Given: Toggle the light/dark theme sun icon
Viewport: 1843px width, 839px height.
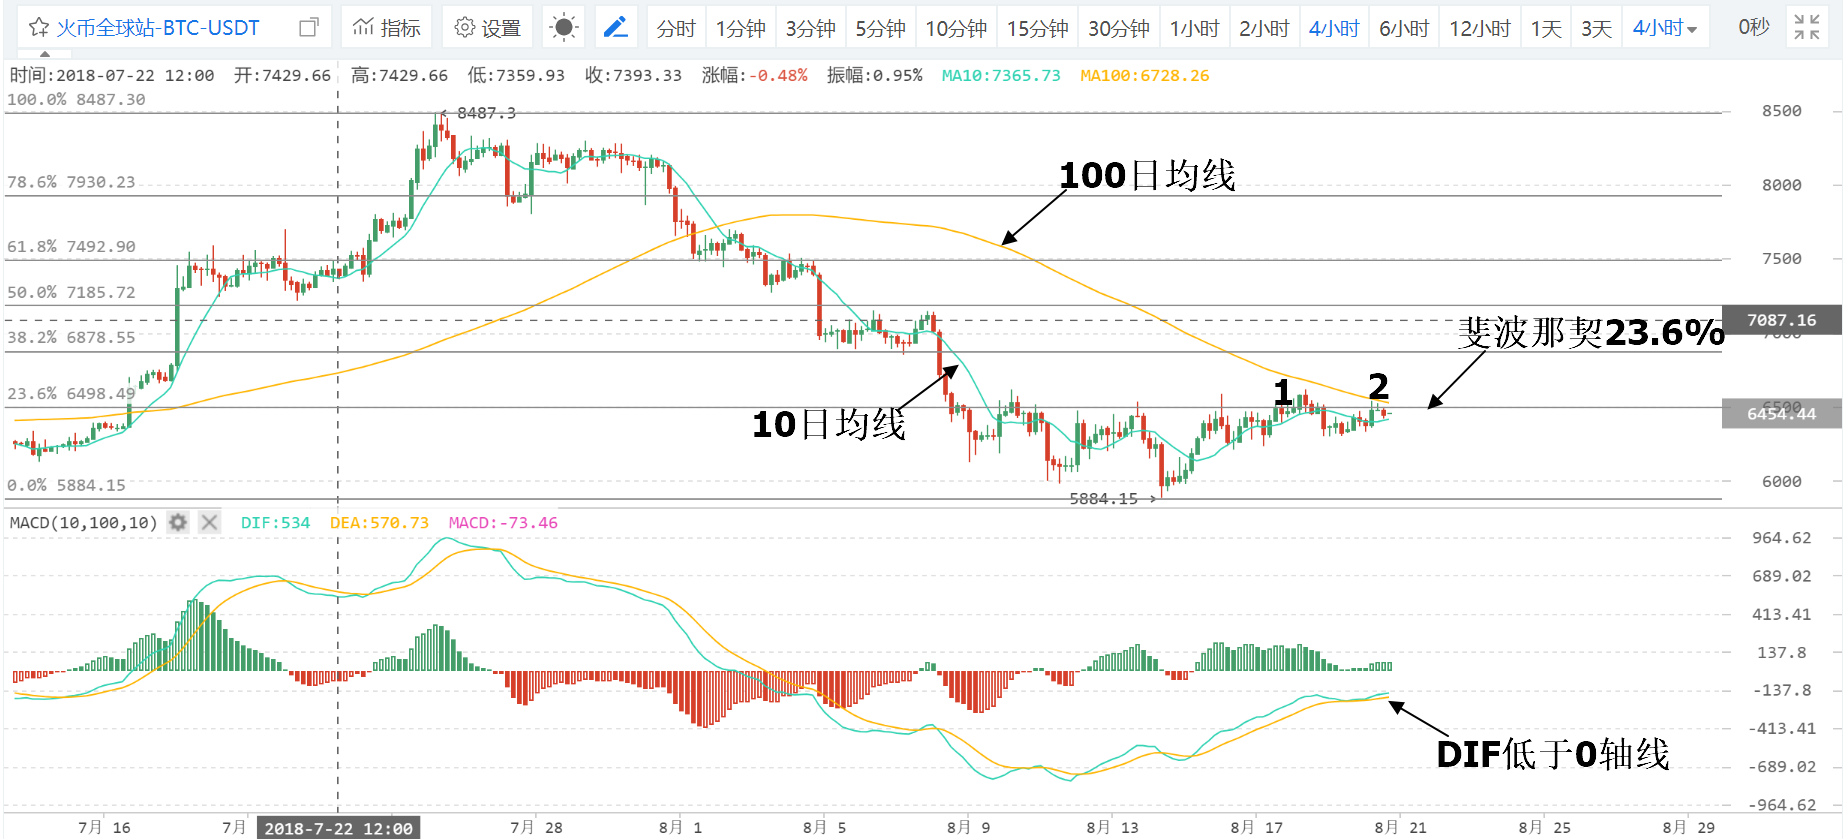Looking at the screenshot, I should 564,28.
